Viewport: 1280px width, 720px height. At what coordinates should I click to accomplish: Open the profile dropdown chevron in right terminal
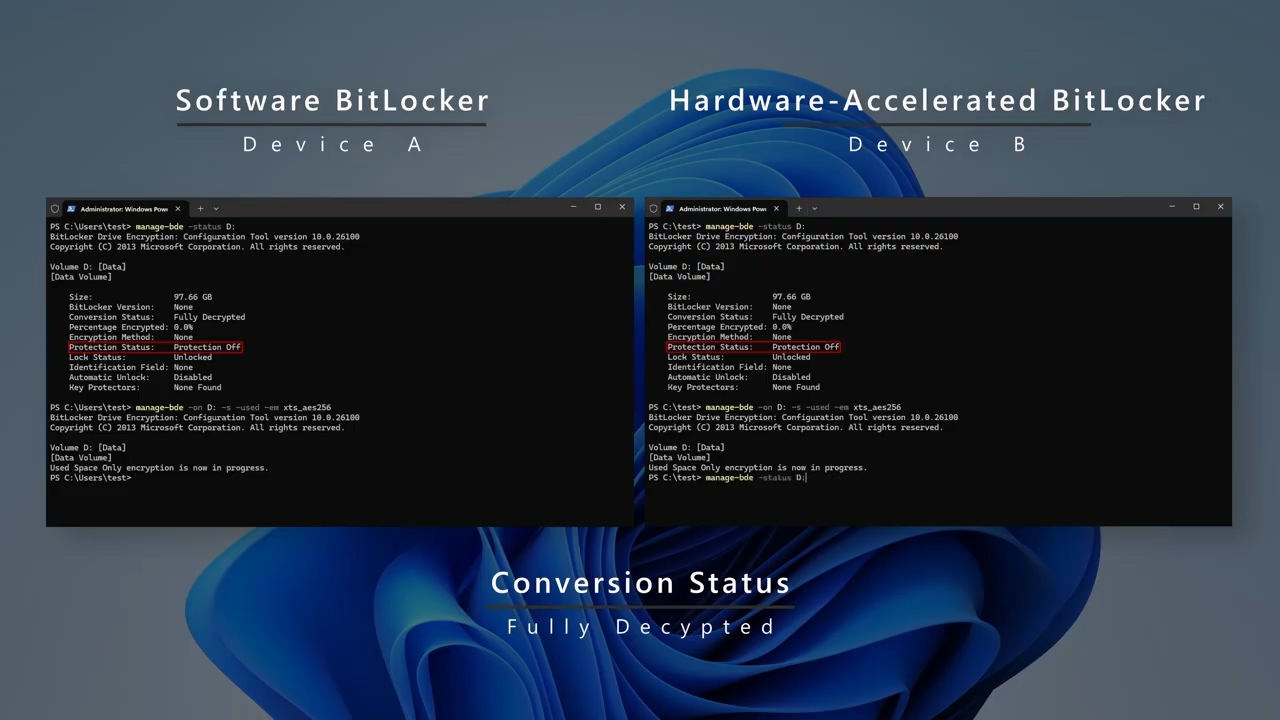coord(814,209)
